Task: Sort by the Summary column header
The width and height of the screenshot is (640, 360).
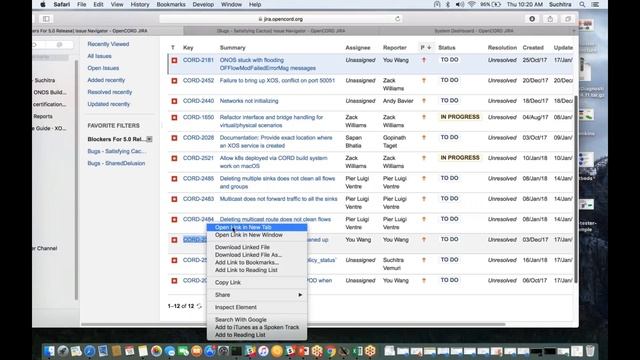Action: [233, 48]
